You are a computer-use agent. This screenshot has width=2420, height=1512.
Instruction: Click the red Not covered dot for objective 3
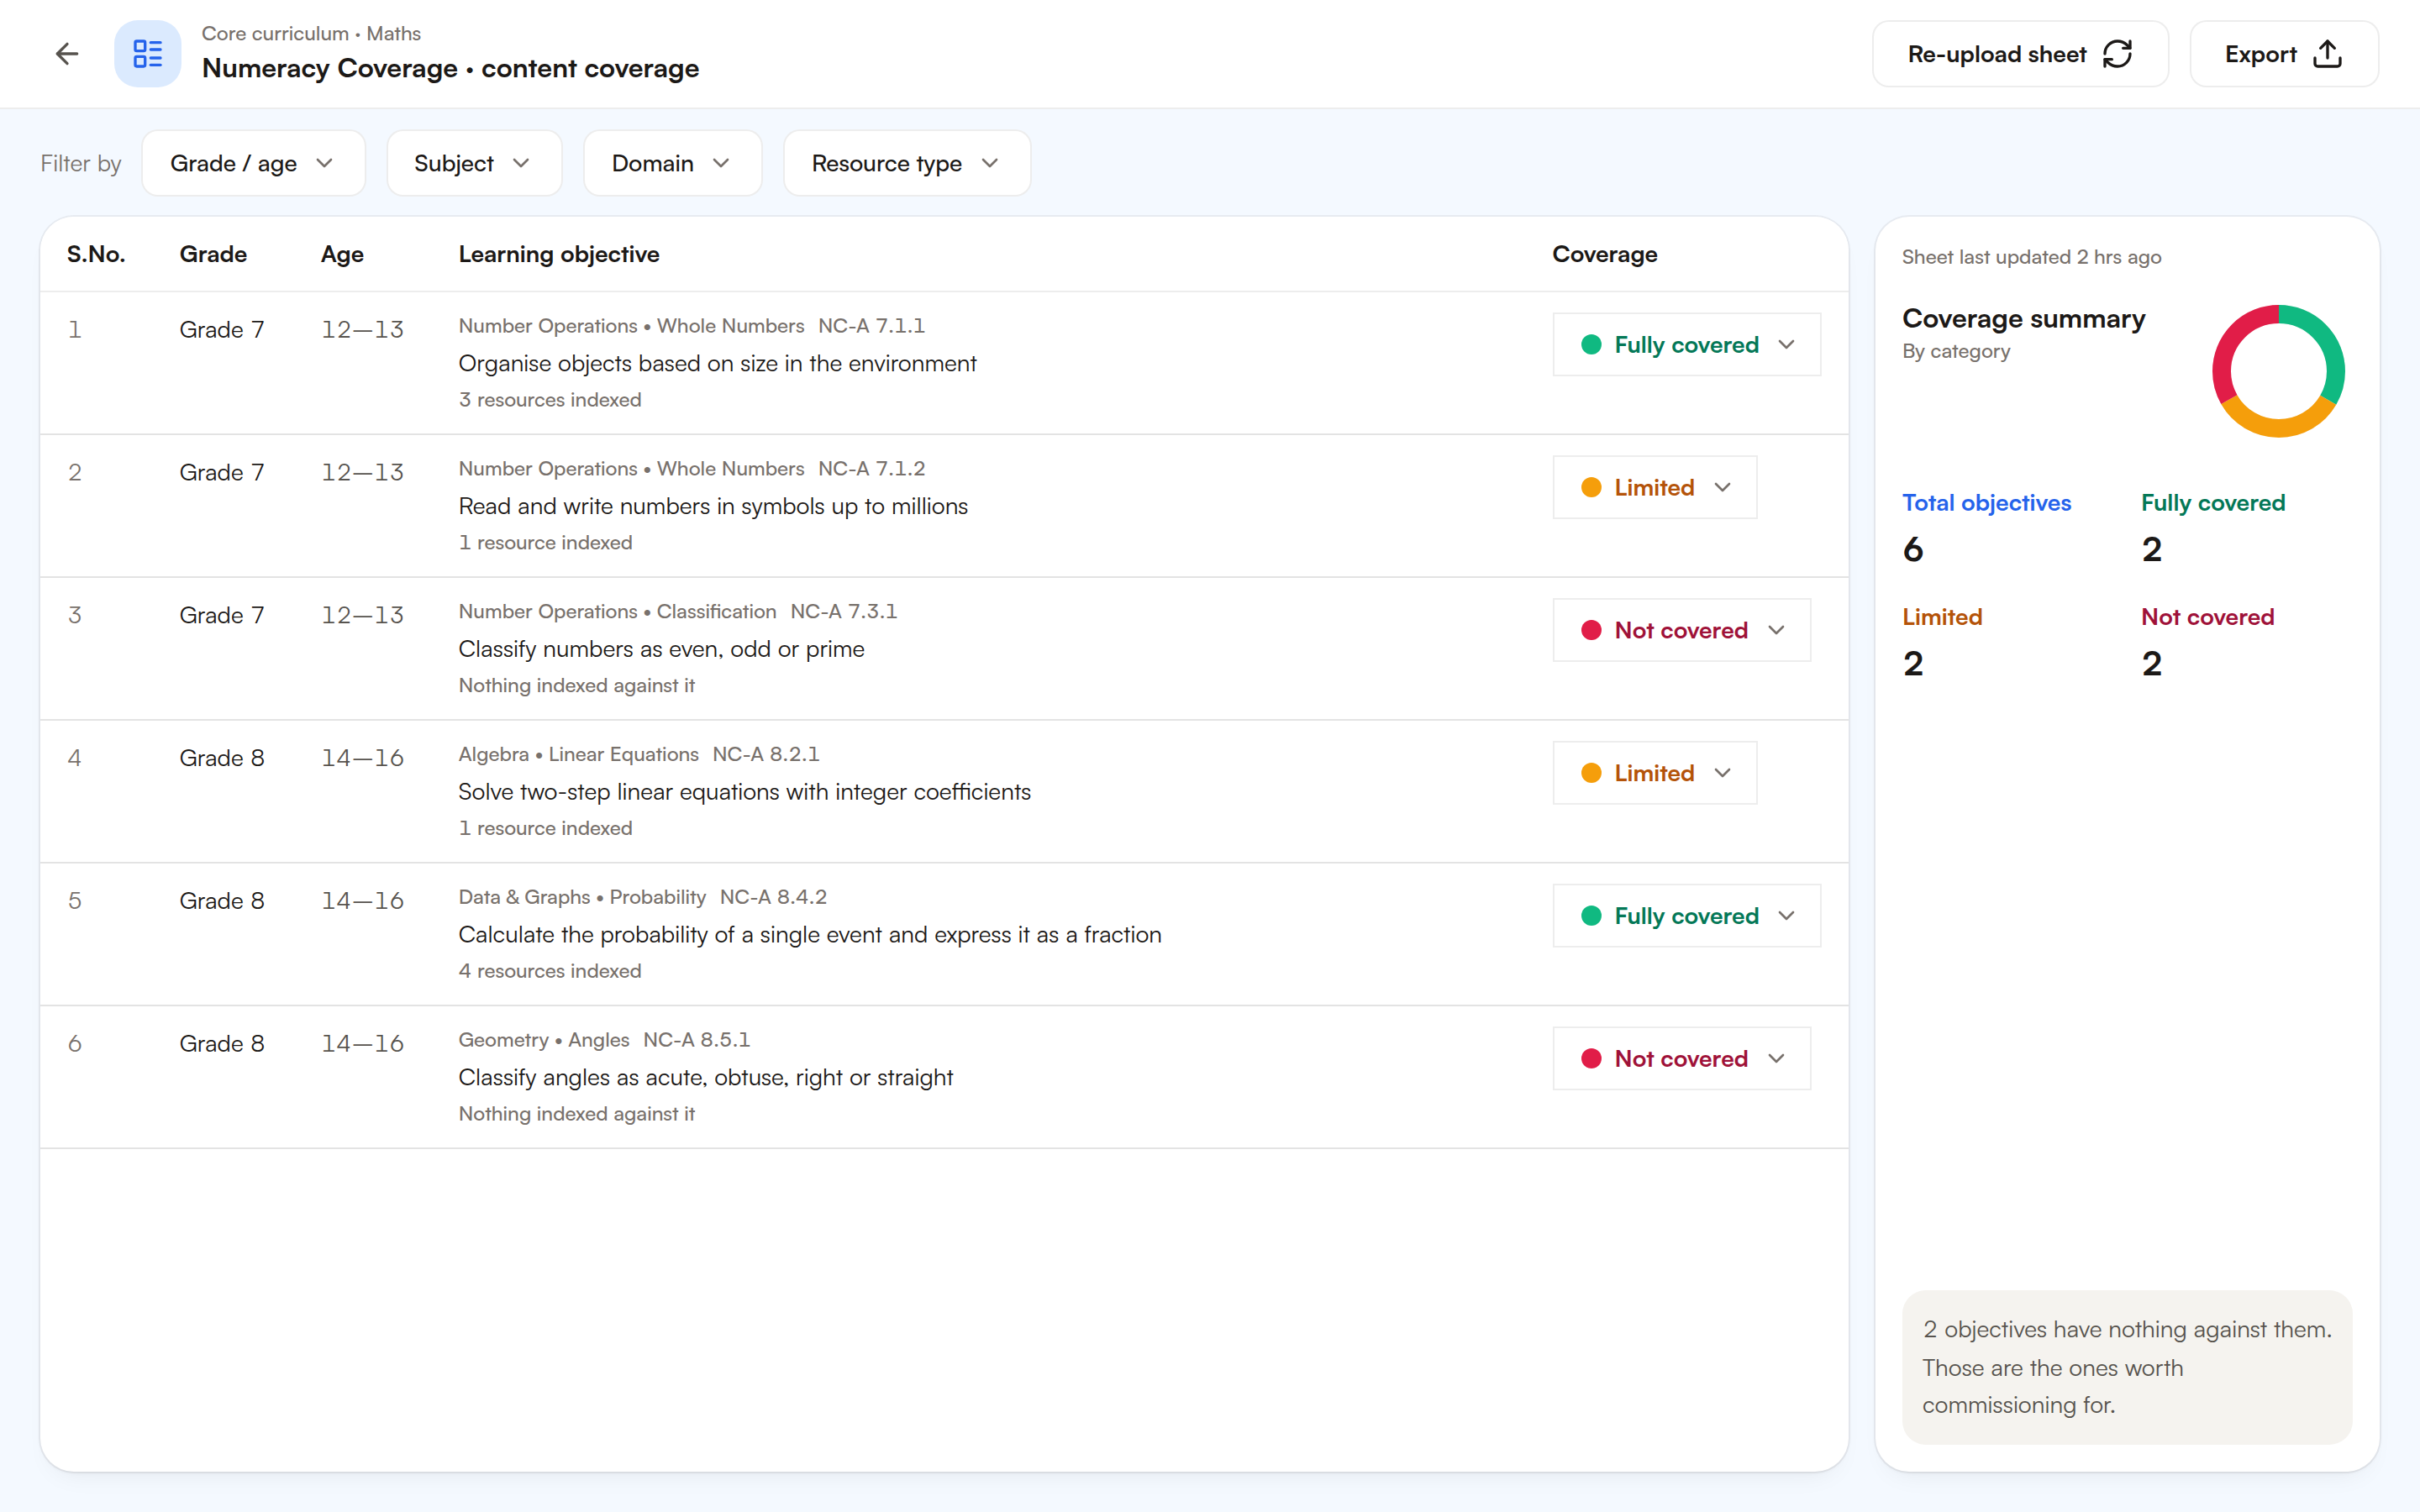pos(1591,631)
